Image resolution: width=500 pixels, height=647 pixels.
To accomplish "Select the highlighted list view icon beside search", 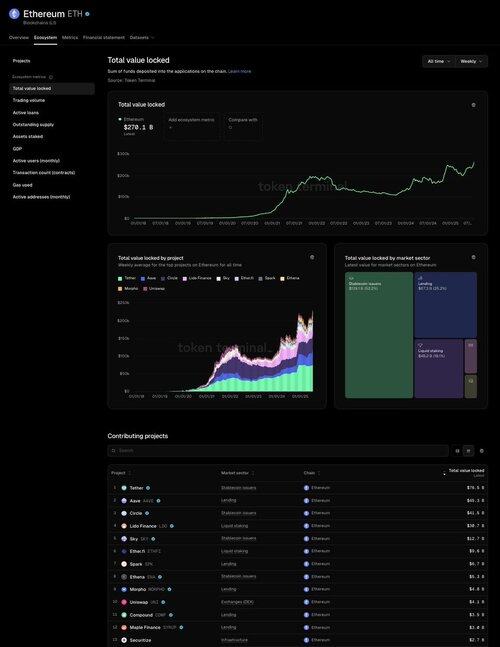I will pyautogui.click(x=468, y=451).
